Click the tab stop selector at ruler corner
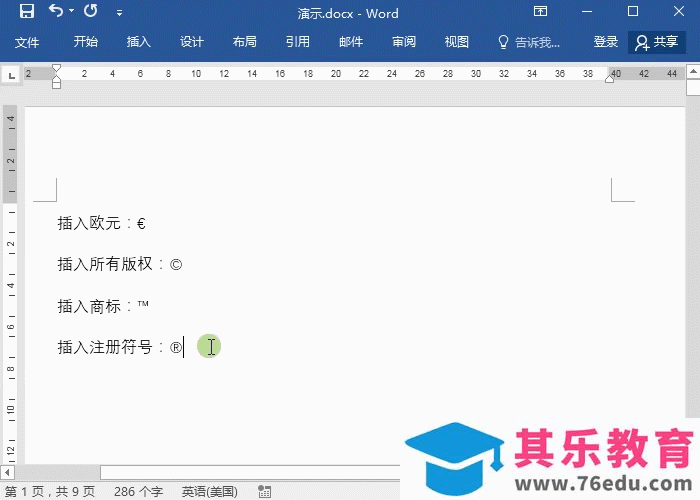 click(x=12, y=75)
